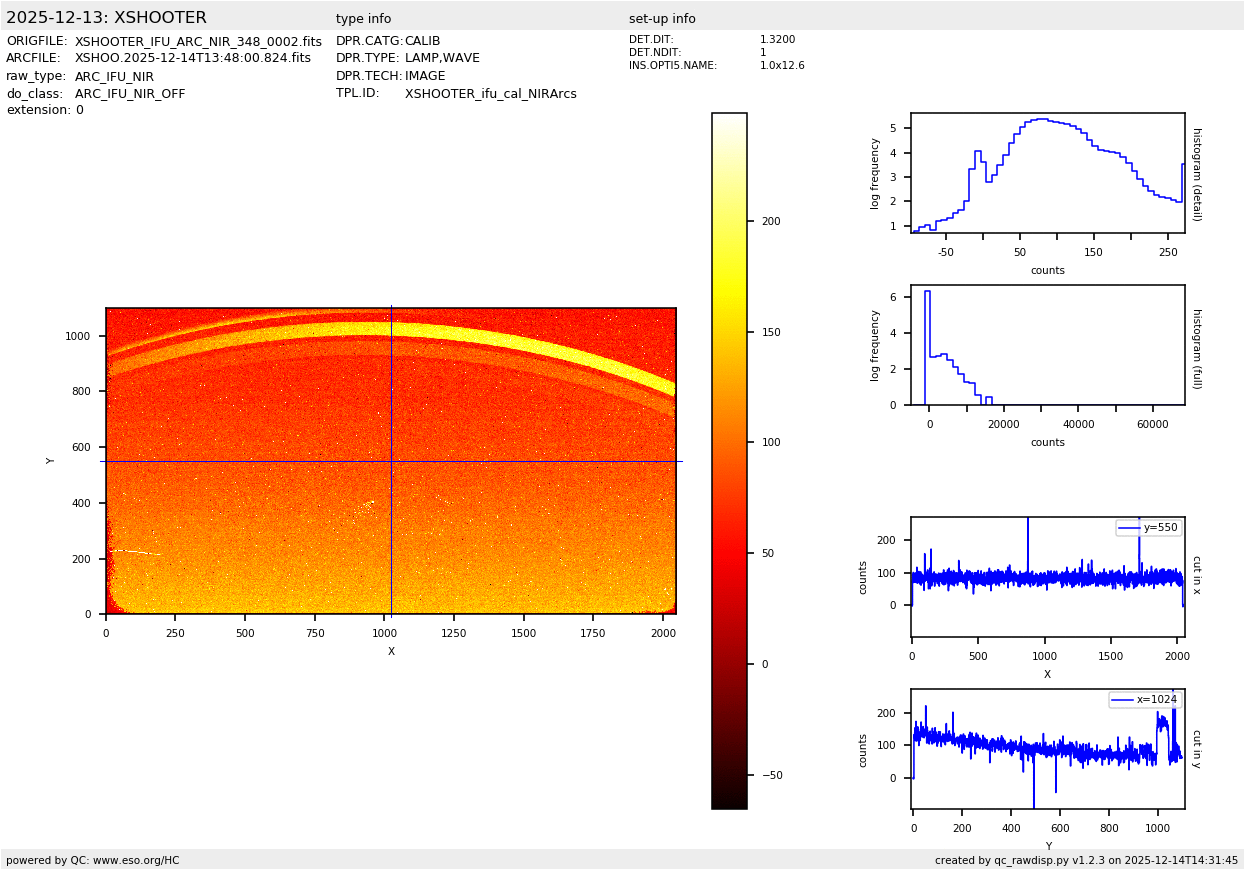Open the histogram (full) plot
Viewport: 1245px width, 870px height.
click(x=1047, y=345)
